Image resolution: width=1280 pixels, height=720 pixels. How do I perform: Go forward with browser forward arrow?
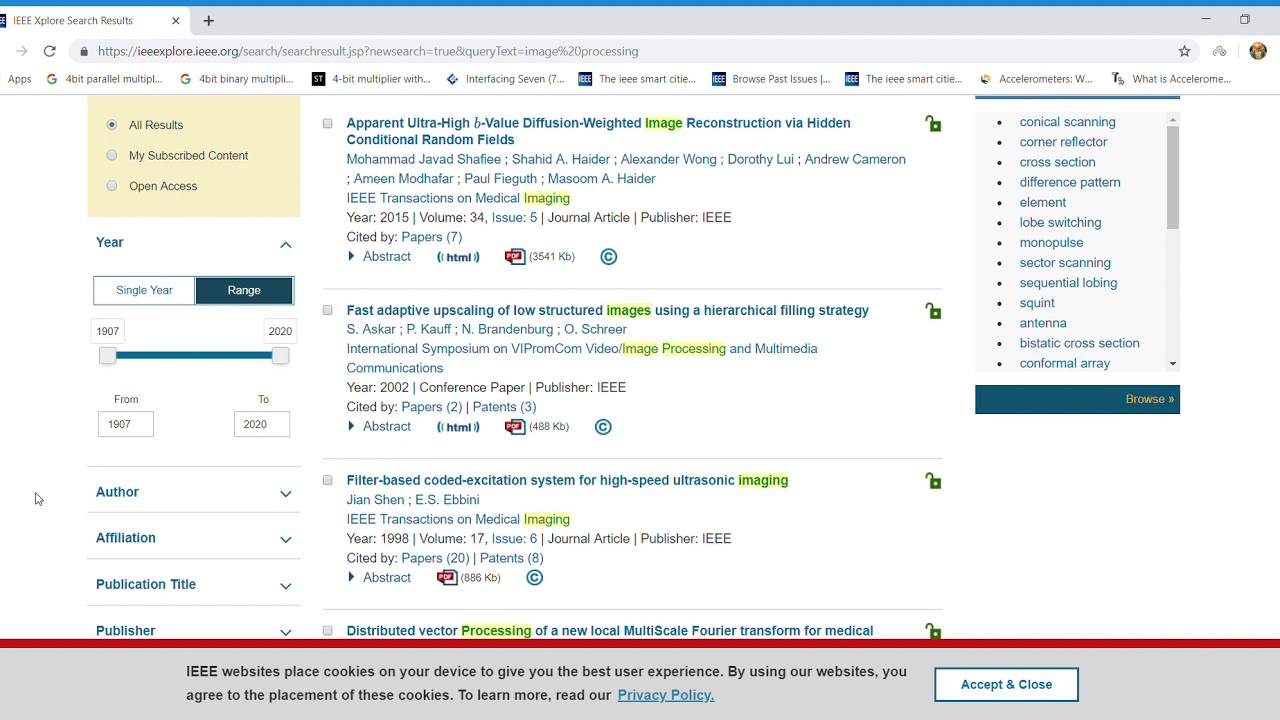coord(21,51)
